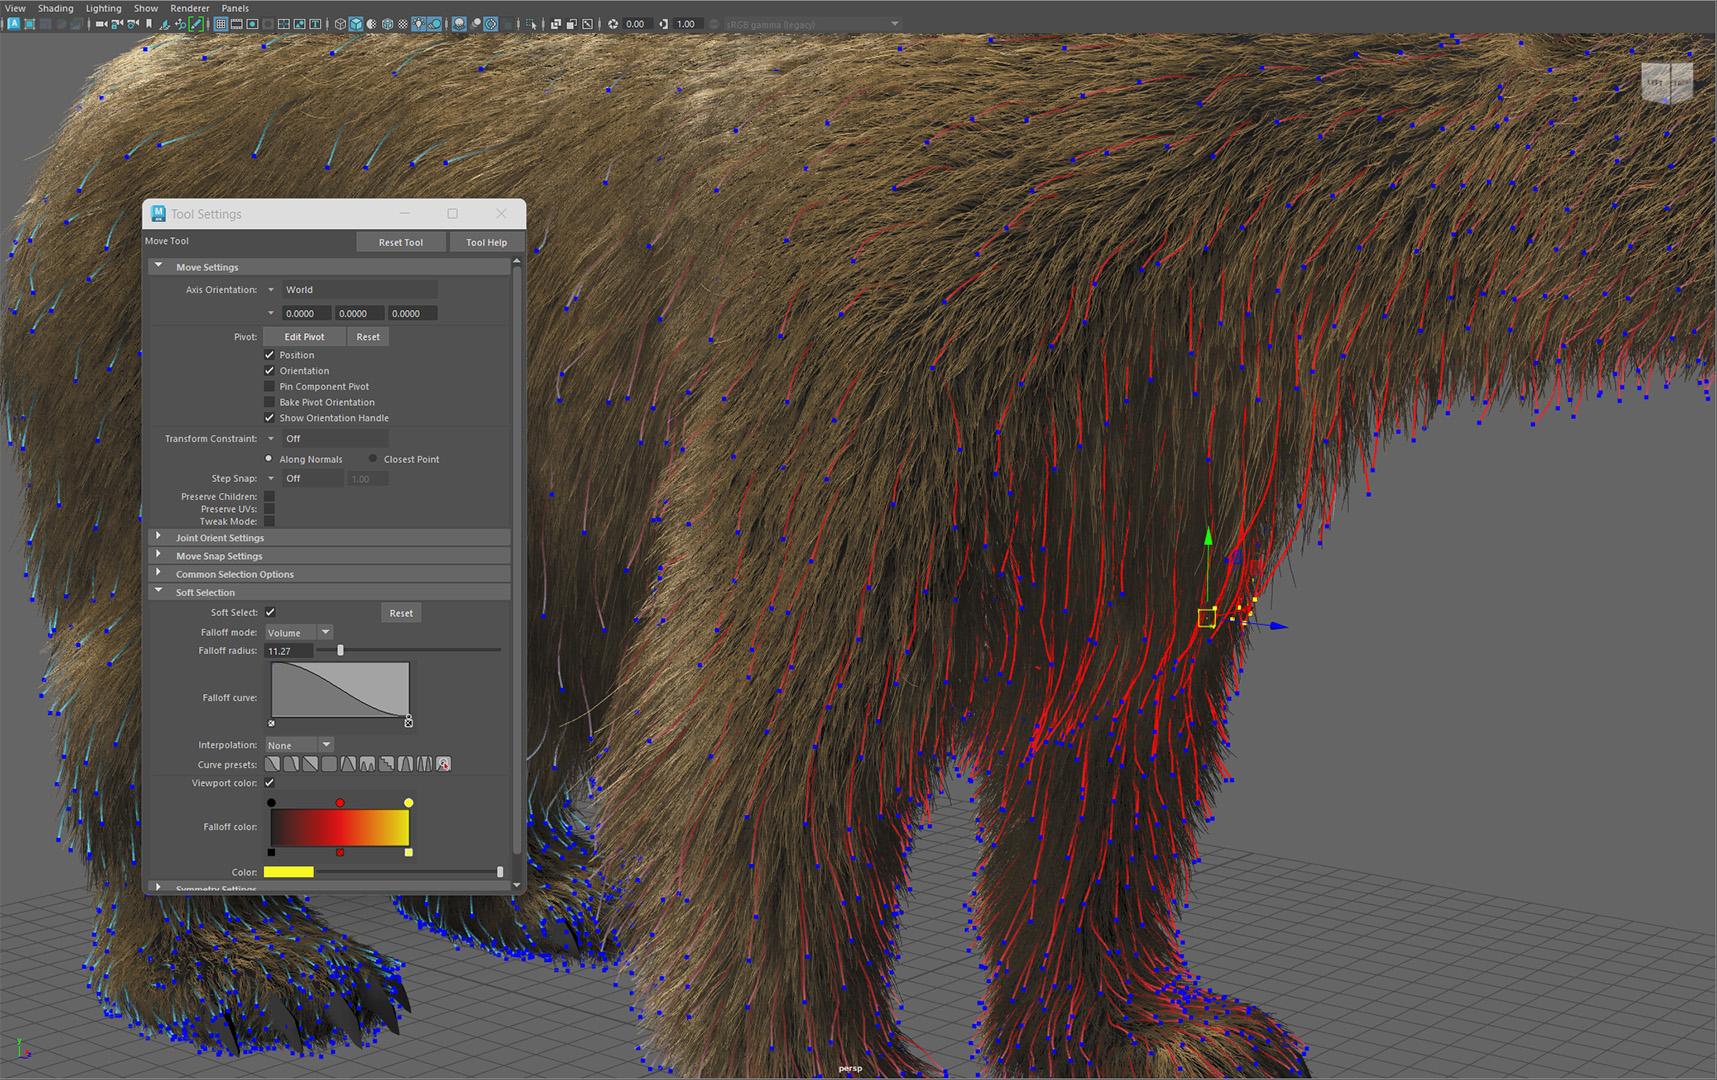Image resolution: width=1717 pixels, height=1080 pixels.
Task: Toggle the Viewport color checkbox
Action: click(x=270, y=783)
